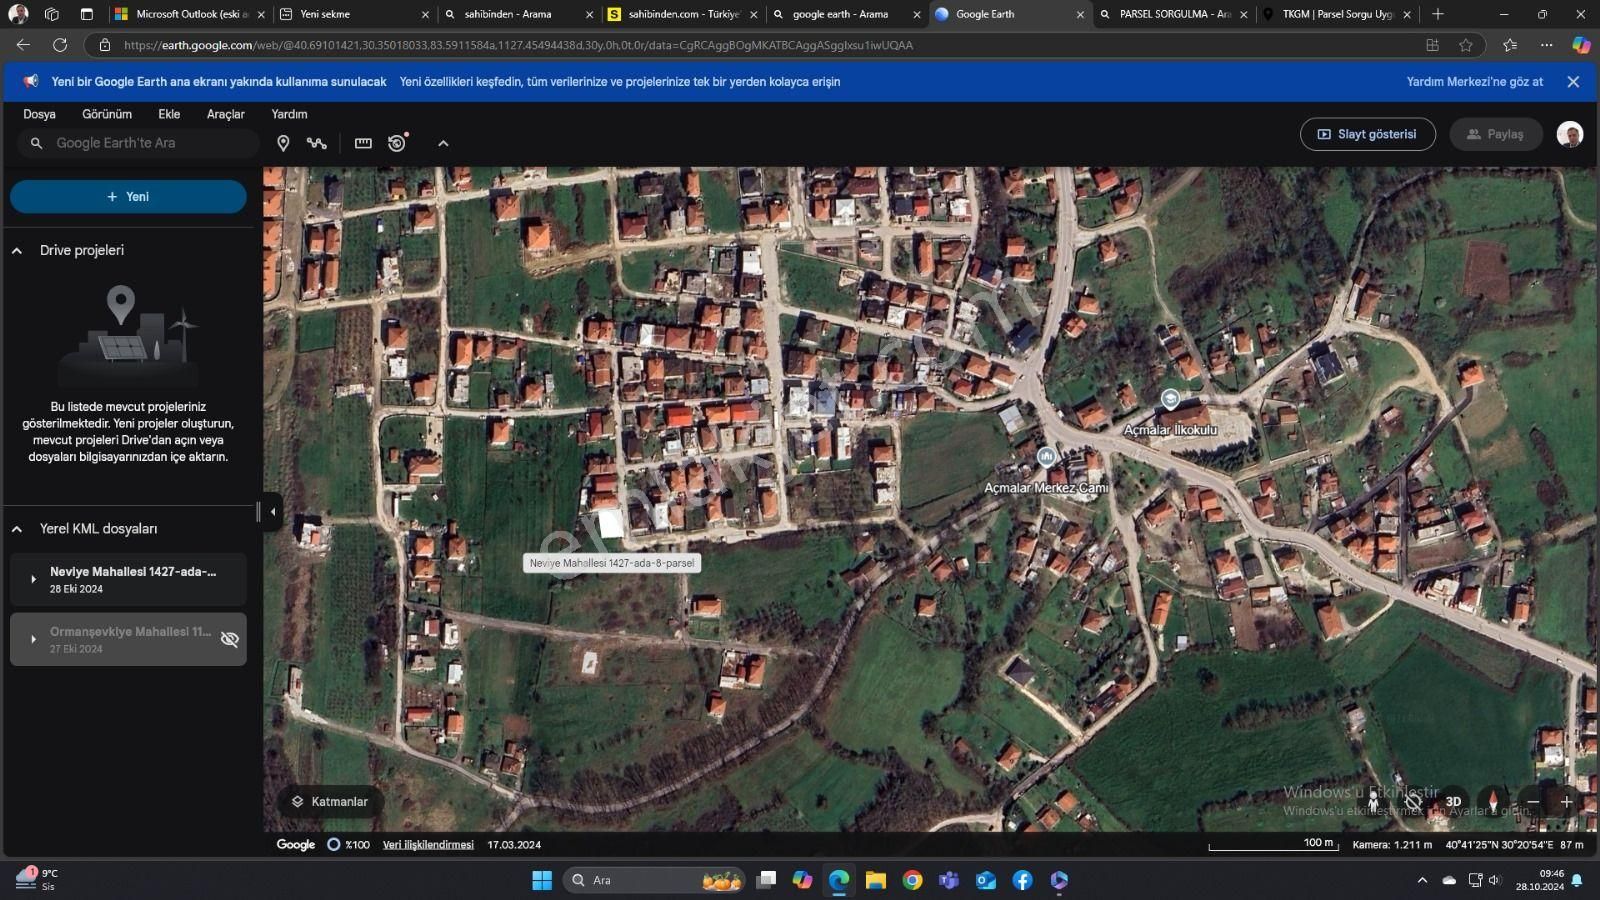Switch to the sahibinden.com browser tab
1600x900 pixels.
click(682, 14)
